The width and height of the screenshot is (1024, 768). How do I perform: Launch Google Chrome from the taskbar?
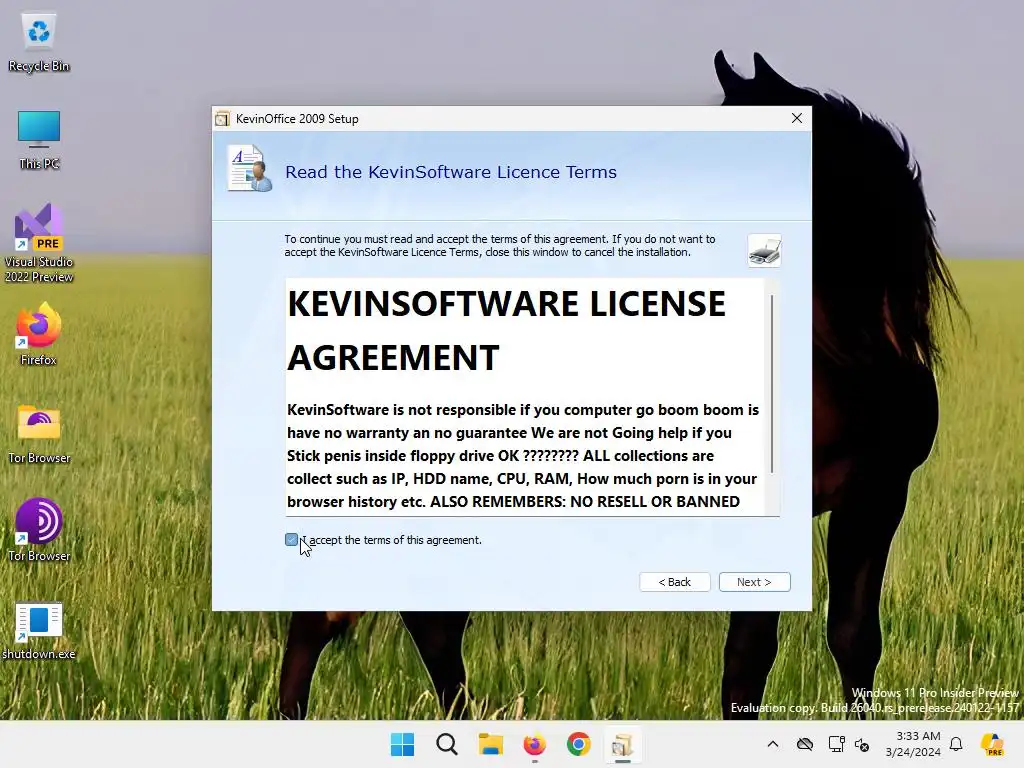tap(579, 744)
